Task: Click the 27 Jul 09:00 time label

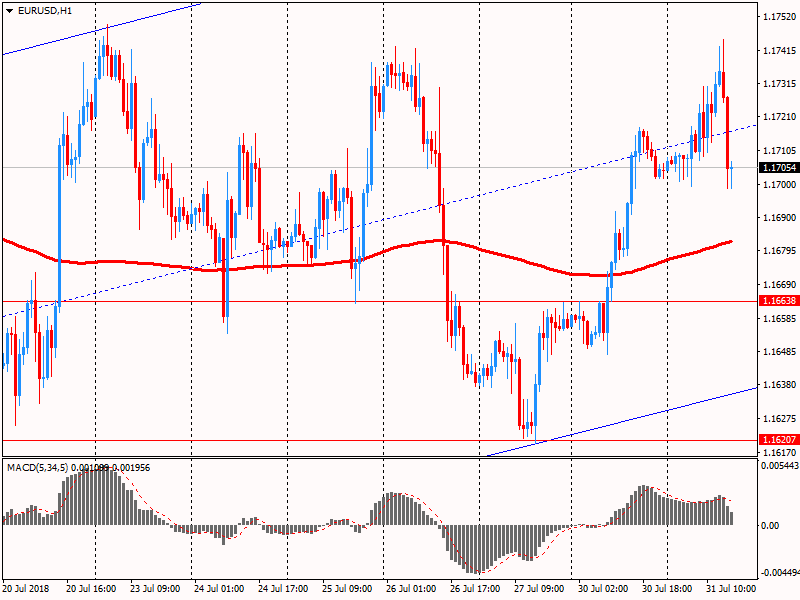Action: tap(539, 588)
